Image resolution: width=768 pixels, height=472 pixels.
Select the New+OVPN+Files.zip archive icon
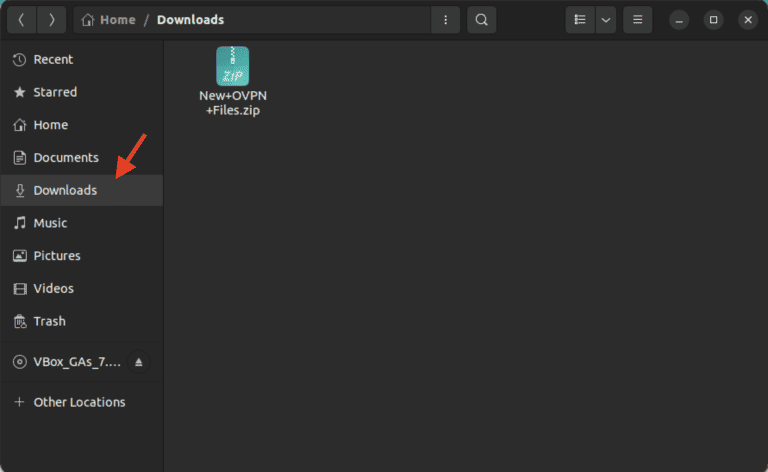click(x=232, y=66)
